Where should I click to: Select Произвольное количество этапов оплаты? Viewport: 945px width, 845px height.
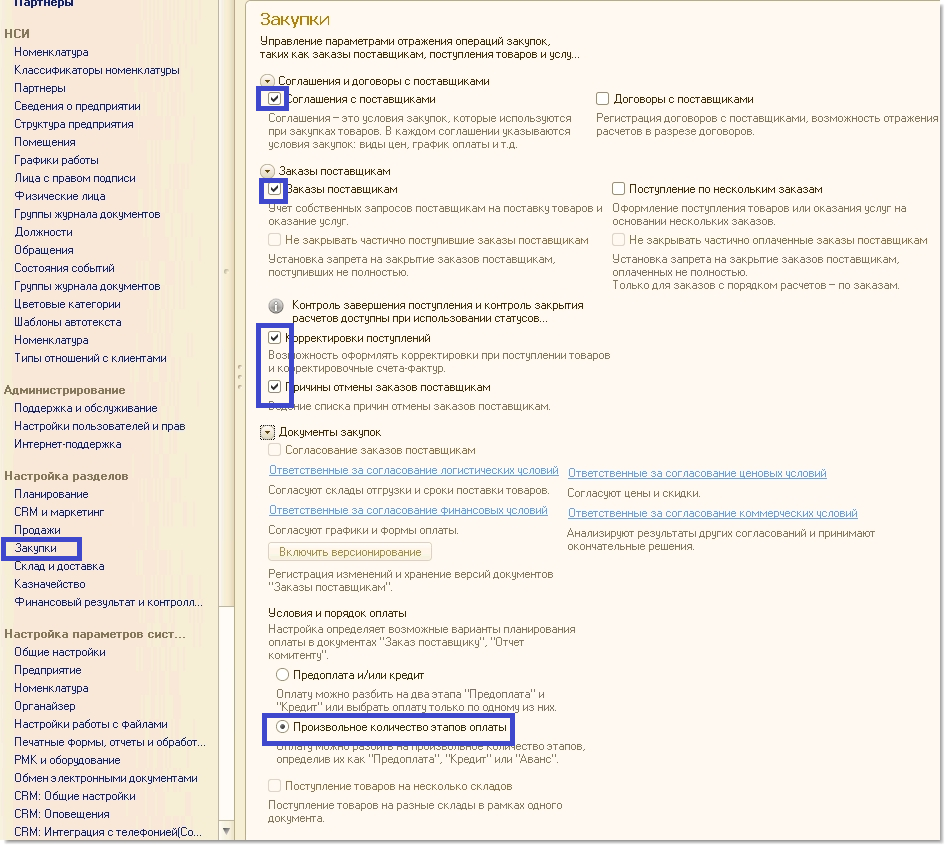coord(283,727)
